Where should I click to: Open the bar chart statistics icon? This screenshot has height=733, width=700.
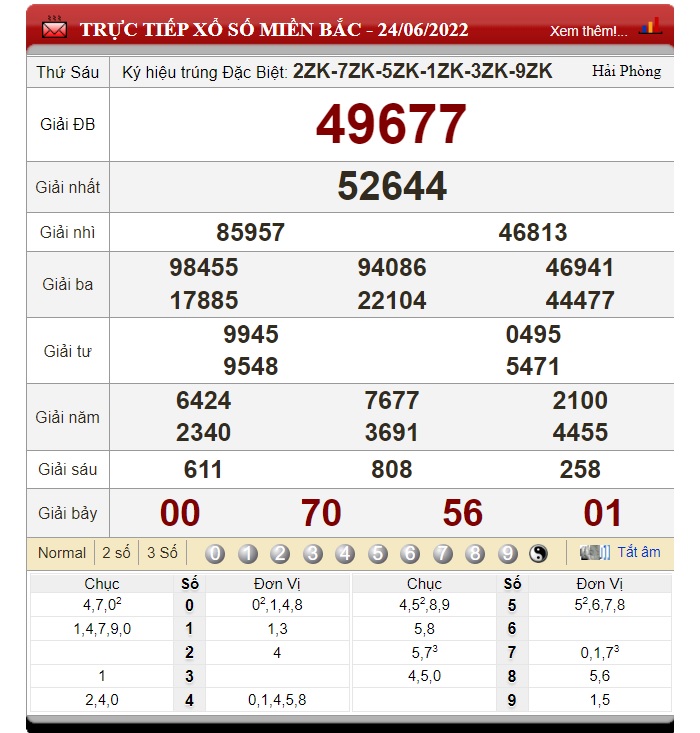650,26
